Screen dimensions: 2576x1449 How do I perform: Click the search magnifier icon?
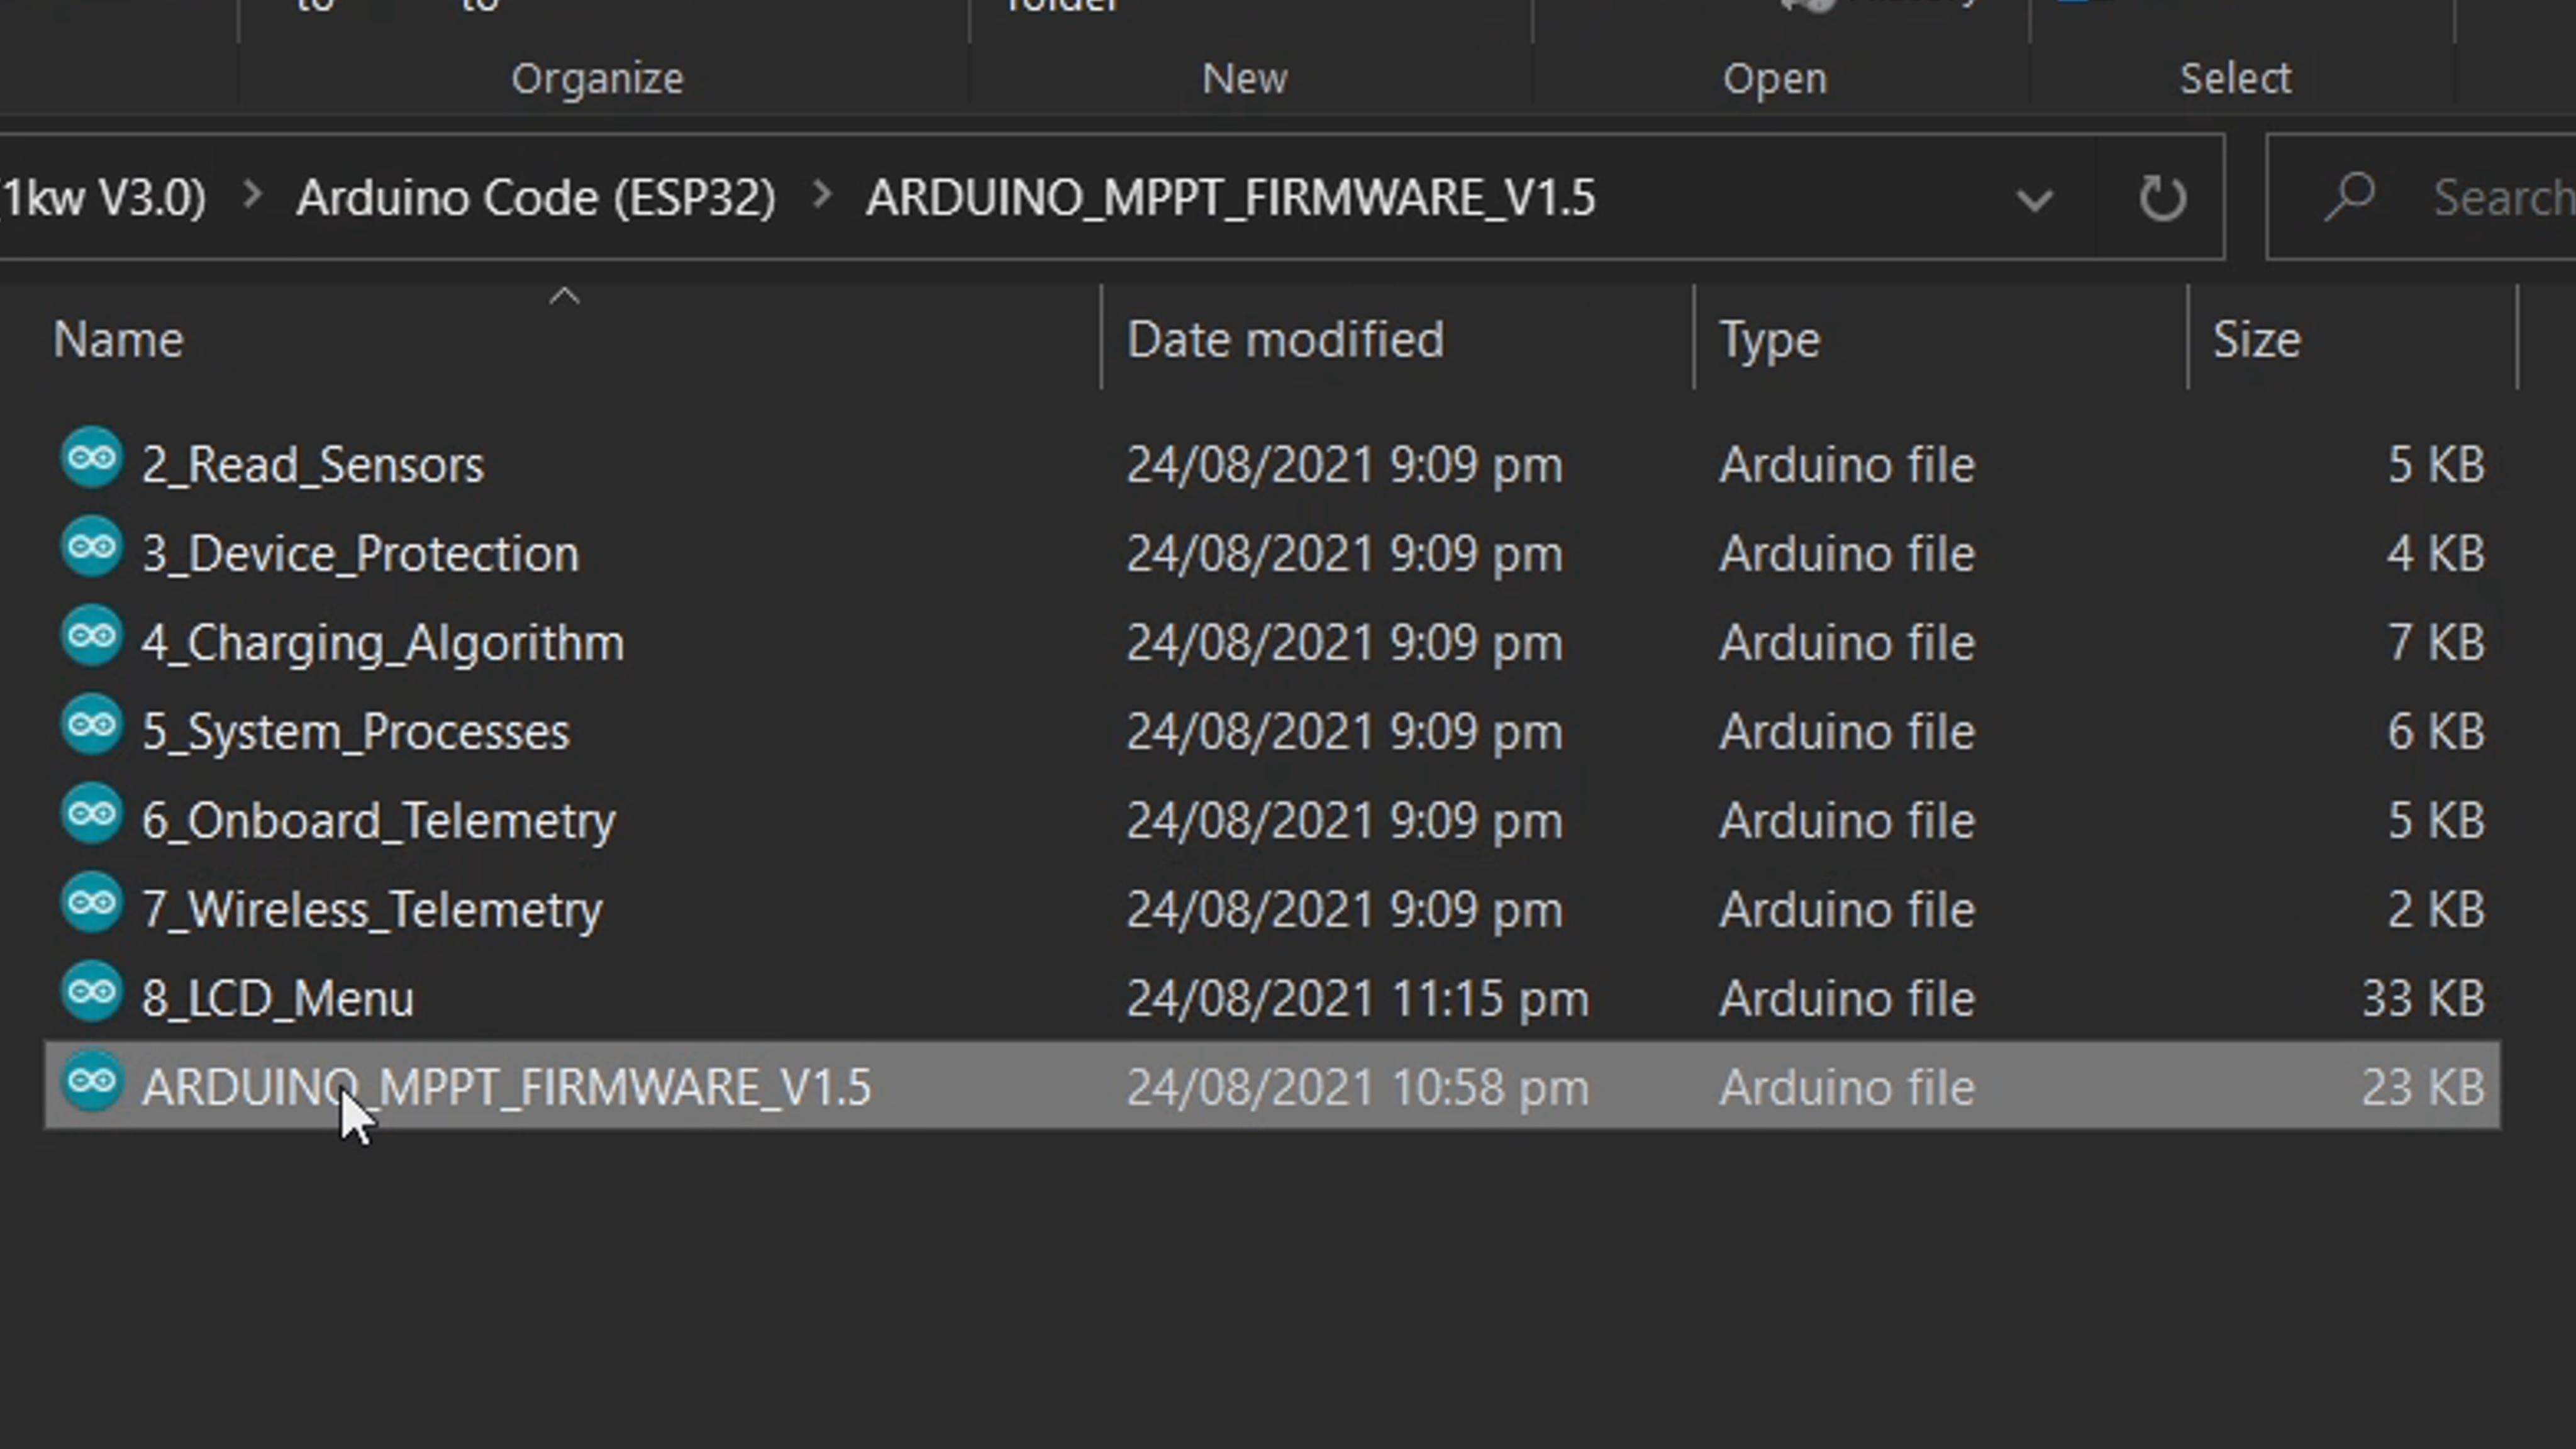click(x=2349, y=197)
